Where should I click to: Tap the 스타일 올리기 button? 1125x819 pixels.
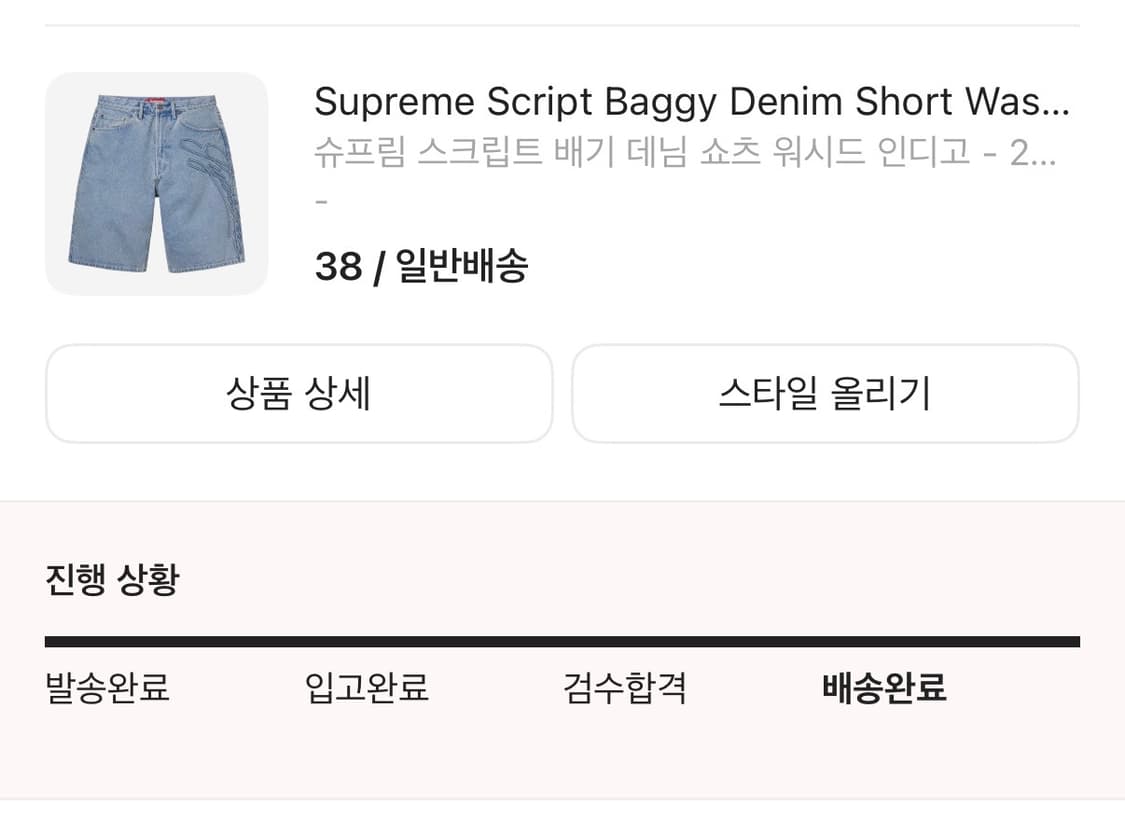click(x=825, y=394)
